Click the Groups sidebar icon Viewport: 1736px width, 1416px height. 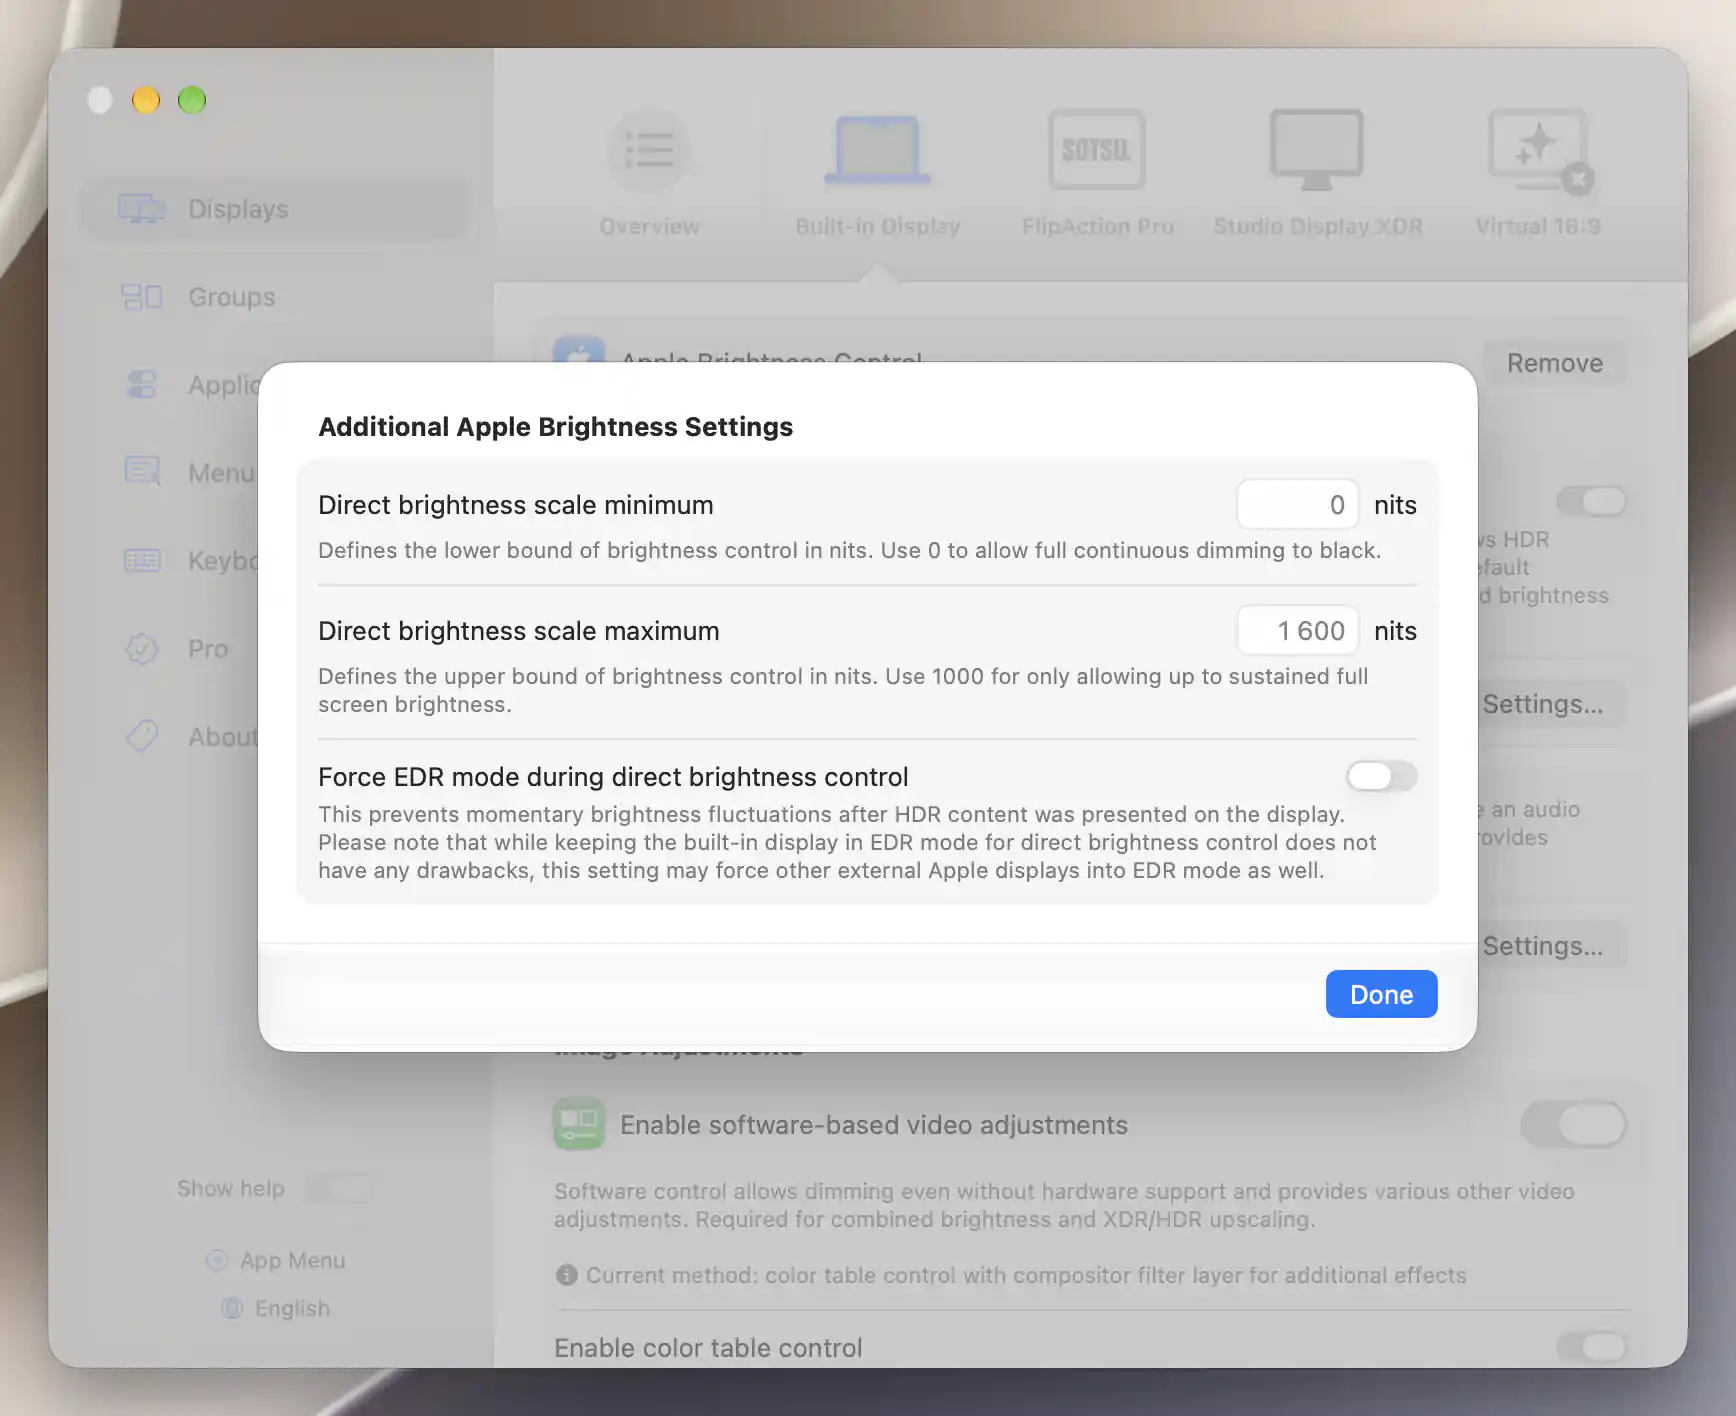tap(141, 297)
